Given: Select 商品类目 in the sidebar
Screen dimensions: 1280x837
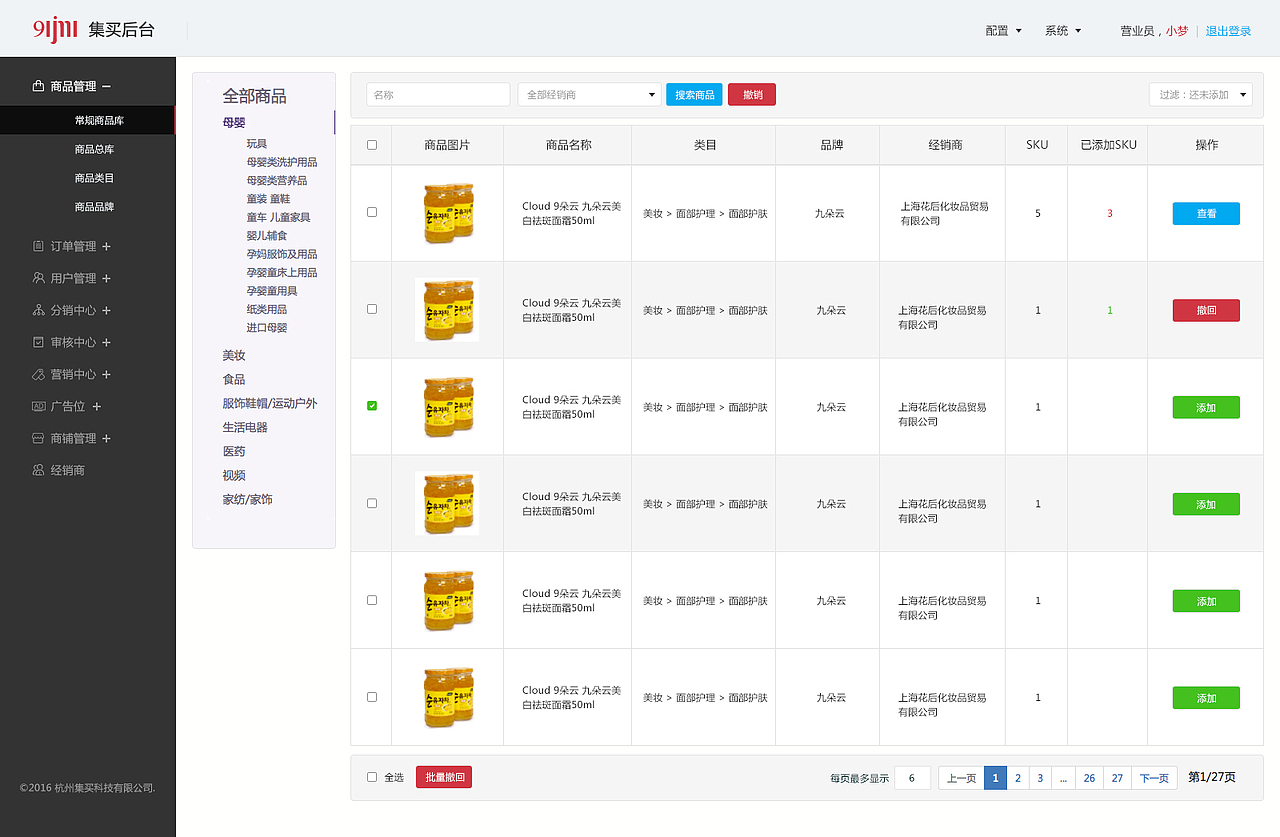Looking at the screenshot, I should [95, 178].
